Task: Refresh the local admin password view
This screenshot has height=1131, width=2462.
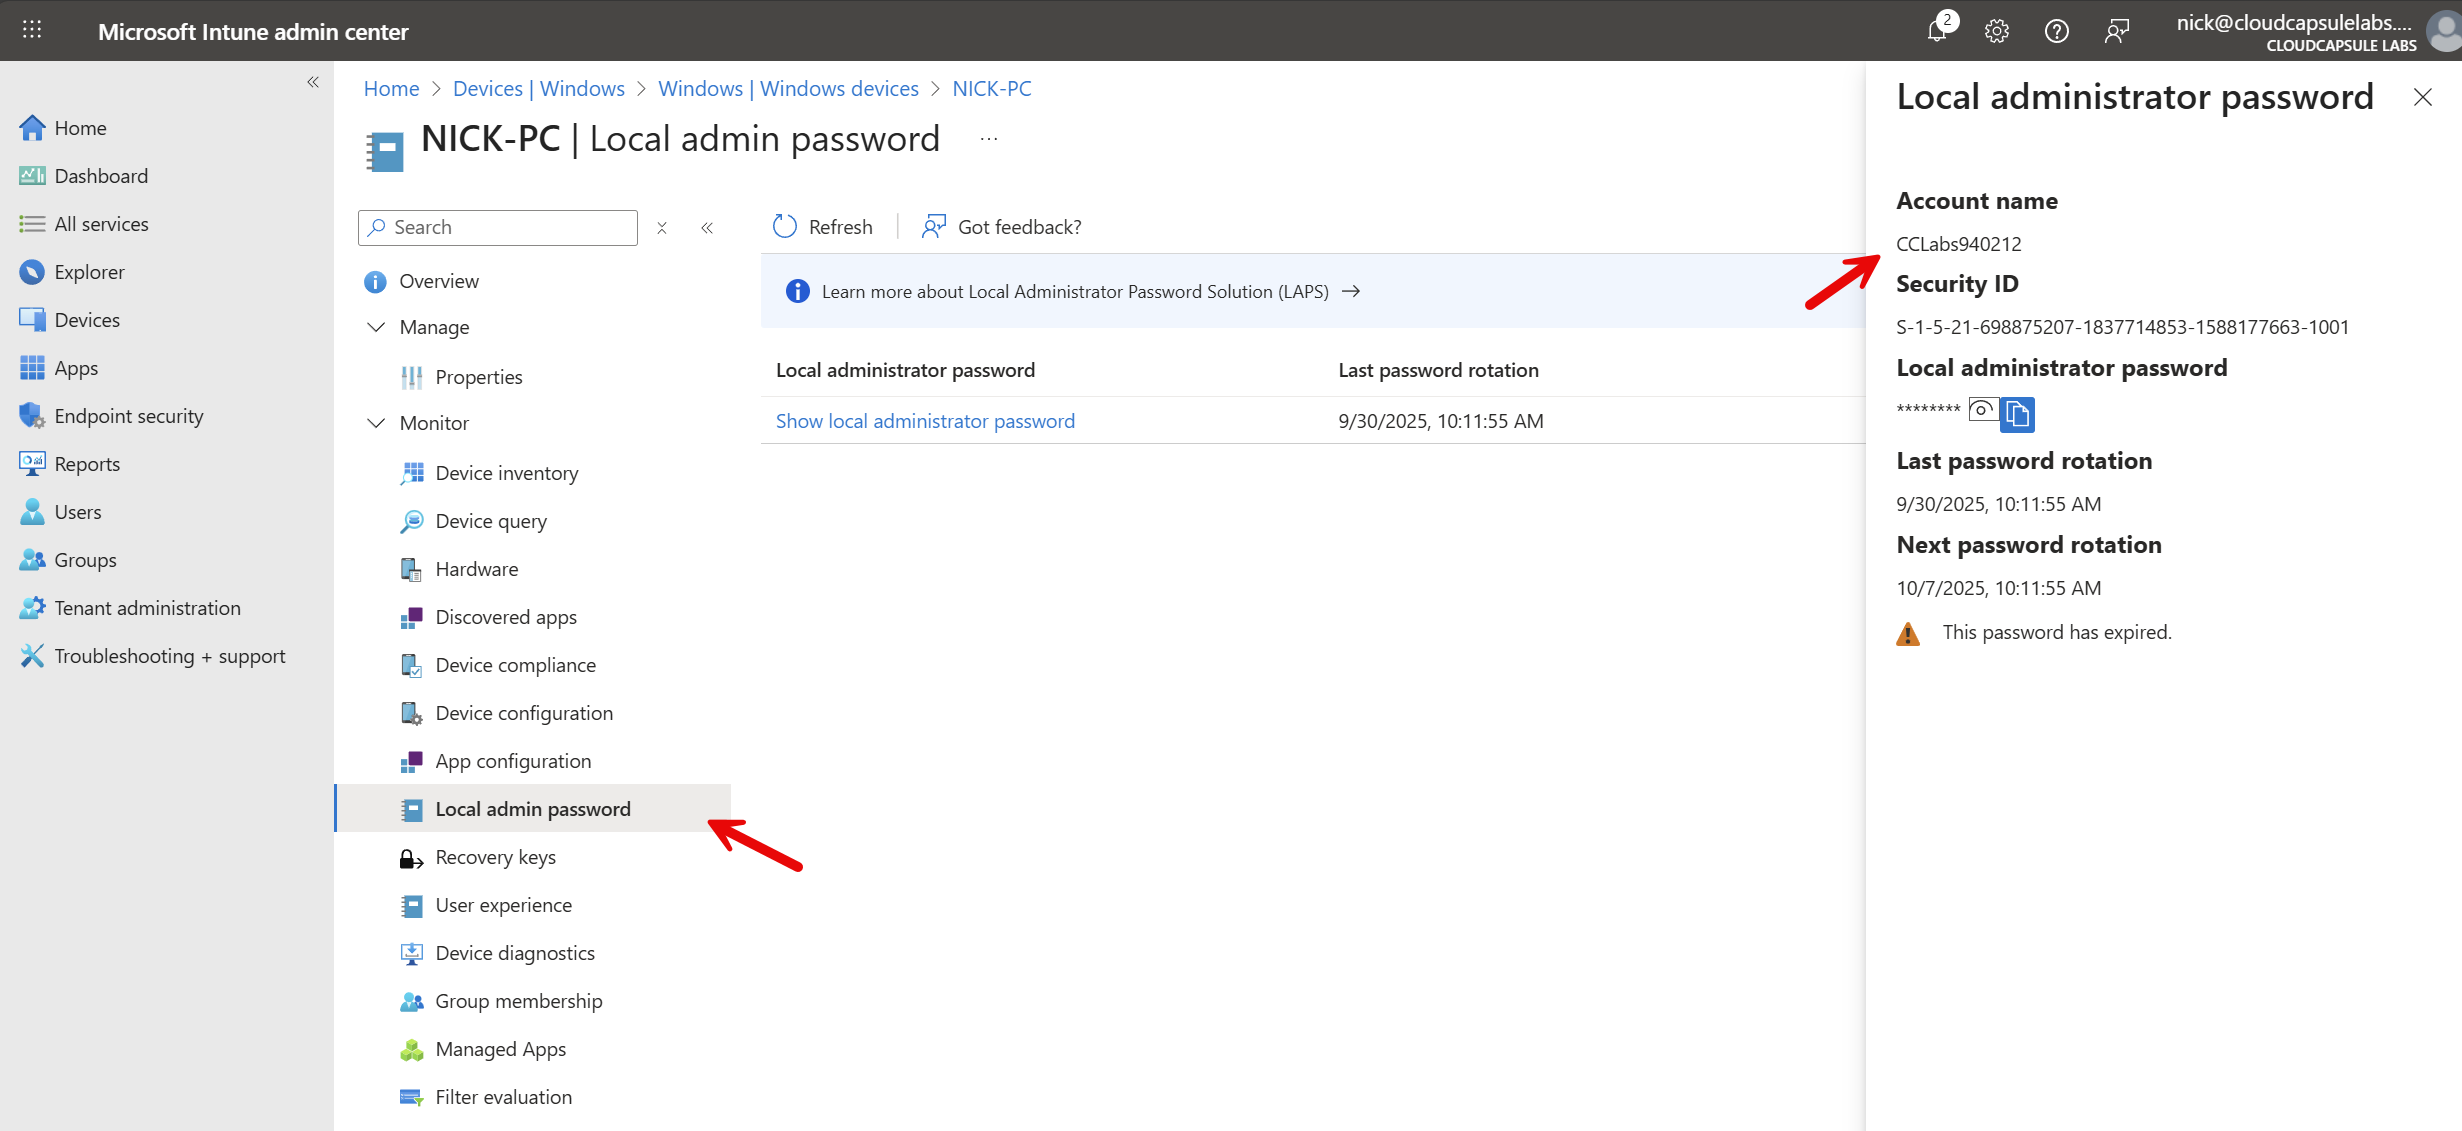Action: pos(822,226)
